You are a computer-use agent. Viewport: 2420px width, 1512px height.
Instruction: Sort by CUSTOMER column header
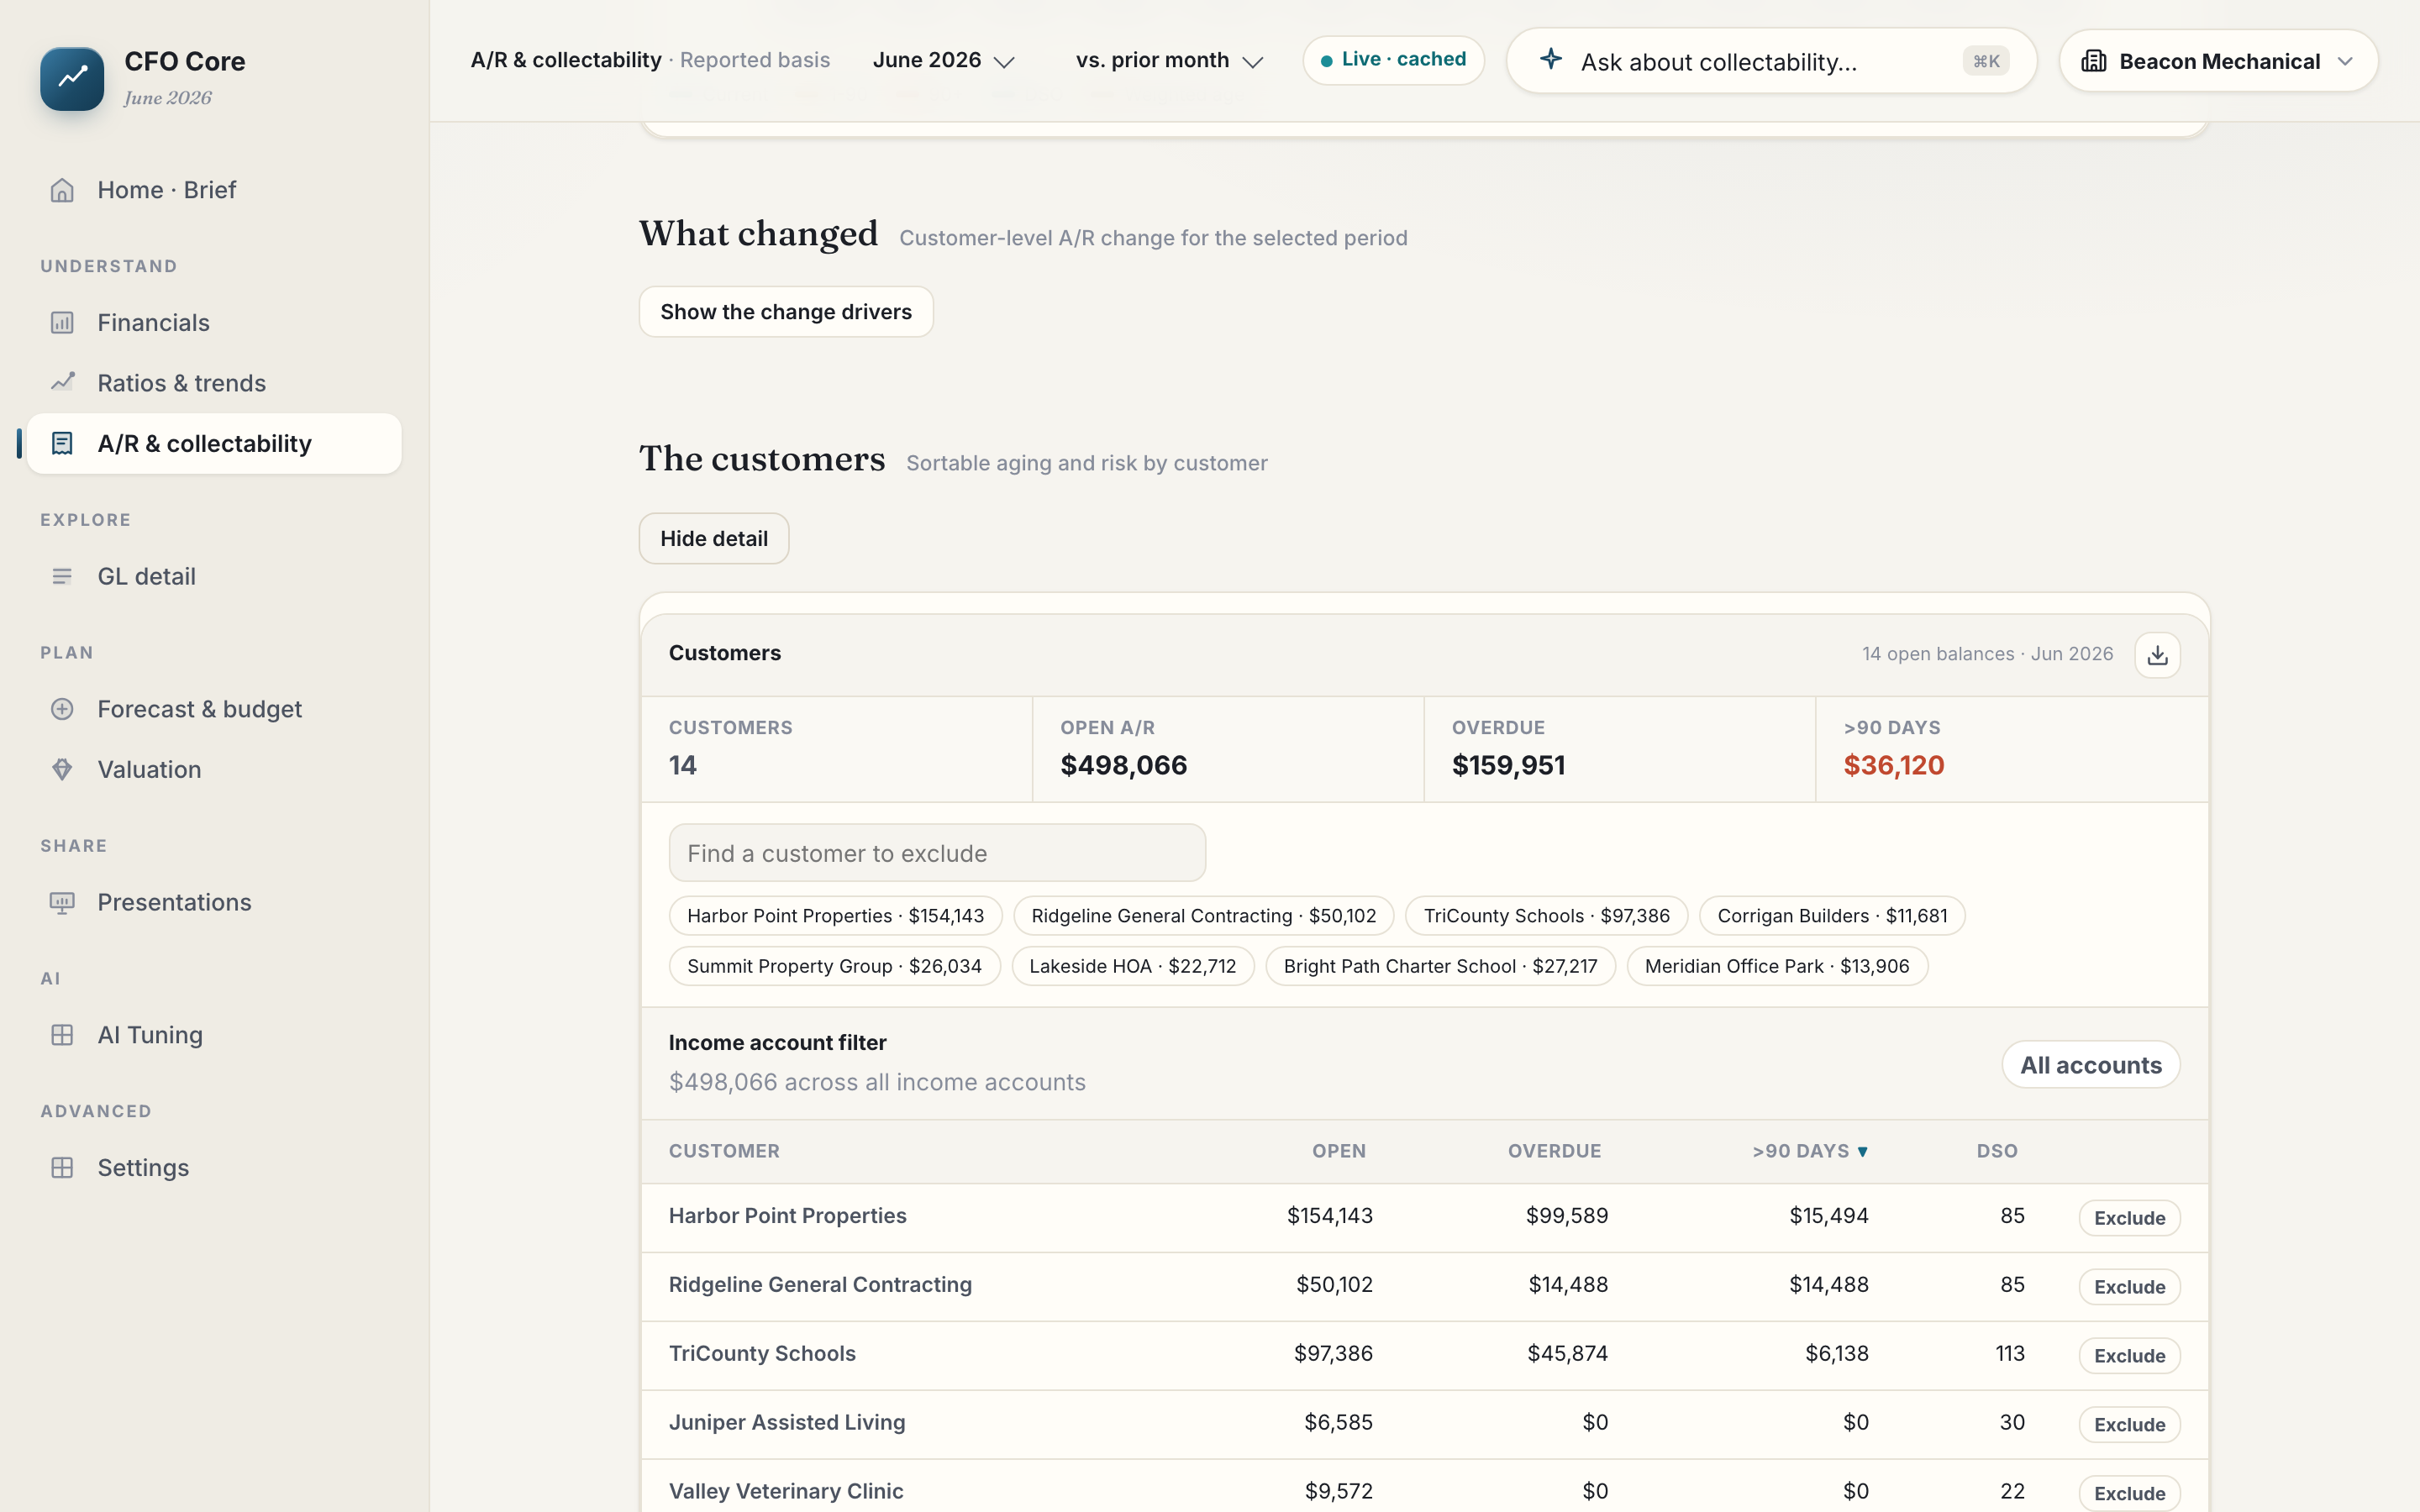coord(724,1151)
